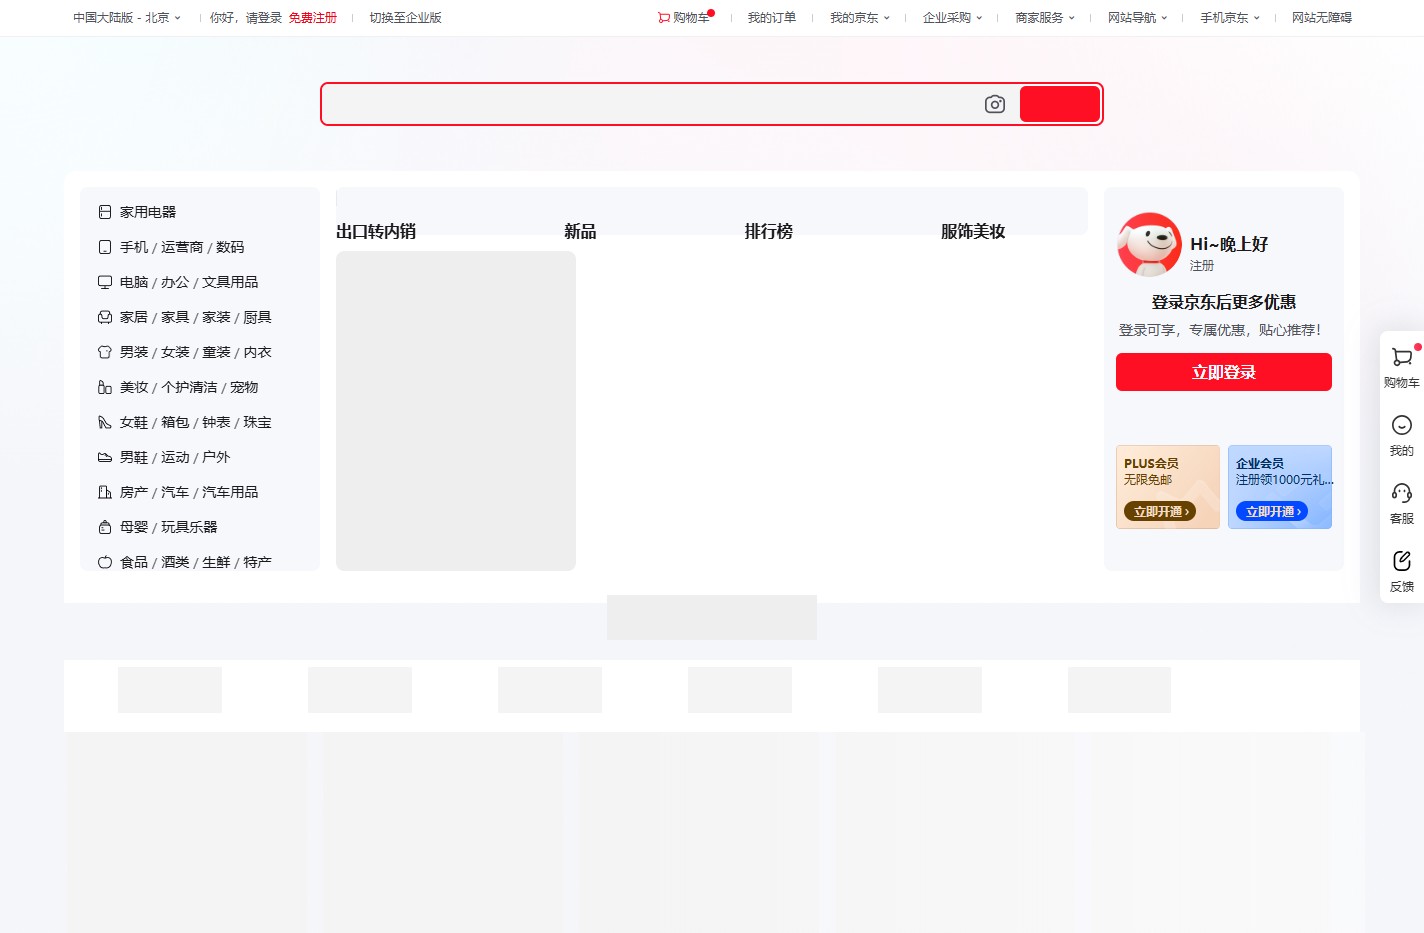Open the 服饰美妆 tab
The height and width of the screenshot is (933, 1424).
pyautogui.click(x=973, y=231)
